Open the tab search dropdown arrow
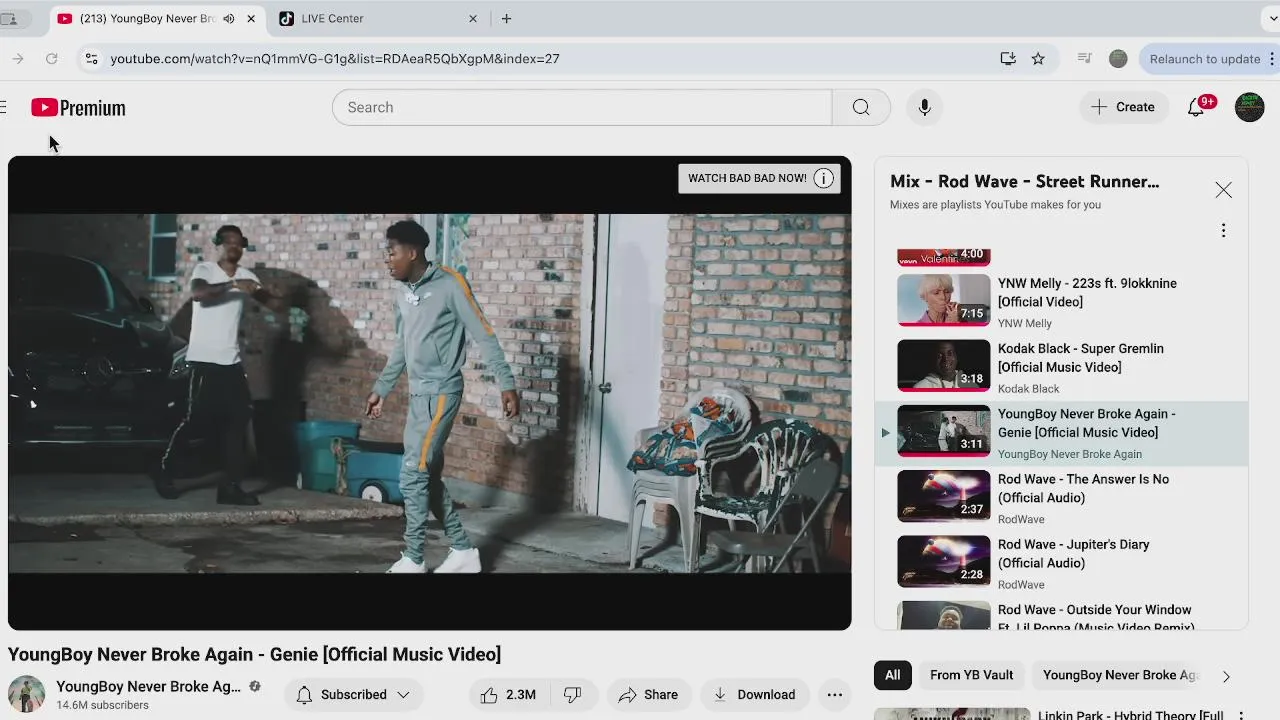 coord(1273,18)
